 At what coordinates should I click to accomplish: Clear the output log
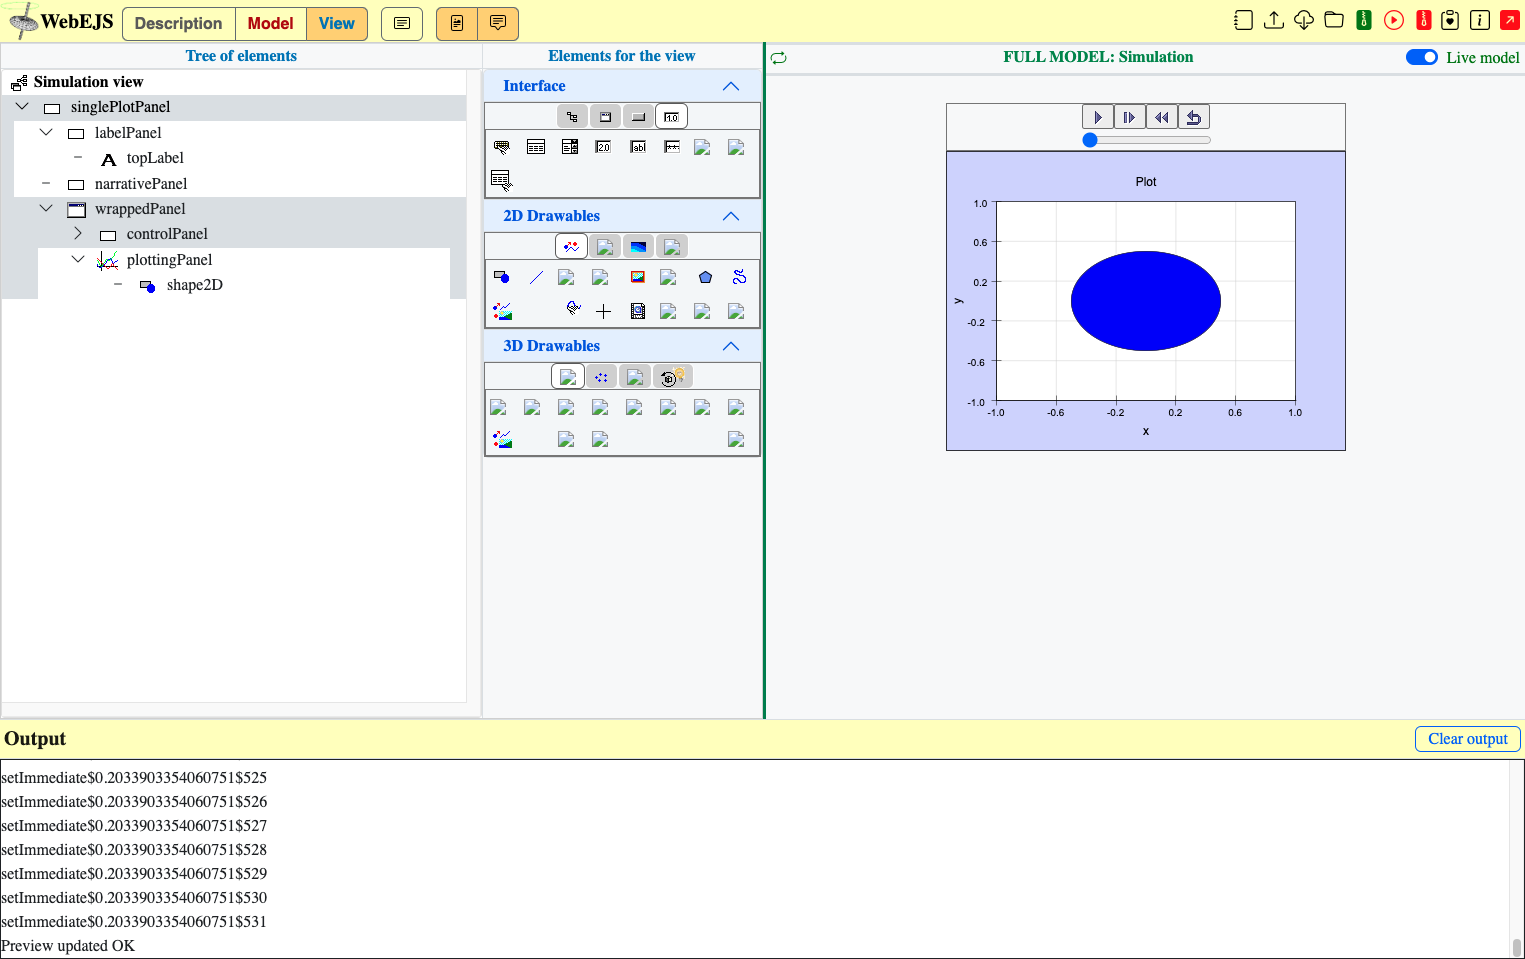click(1468, 738)
